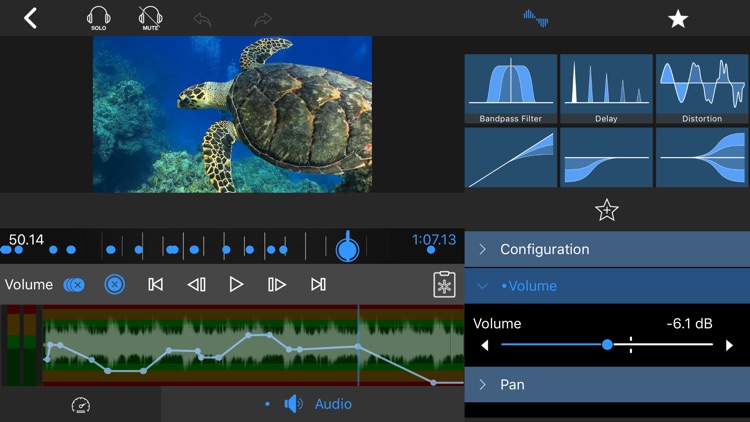Open the speed gauge tab
The height and width of the screenshot is (422, 750).
click(80, 405)
